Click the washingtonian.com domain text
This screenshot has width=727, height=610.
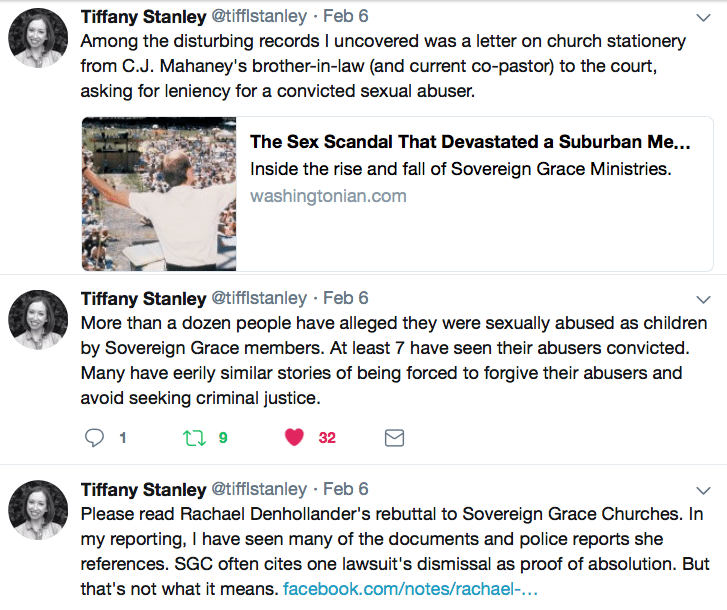coord(328,196)
